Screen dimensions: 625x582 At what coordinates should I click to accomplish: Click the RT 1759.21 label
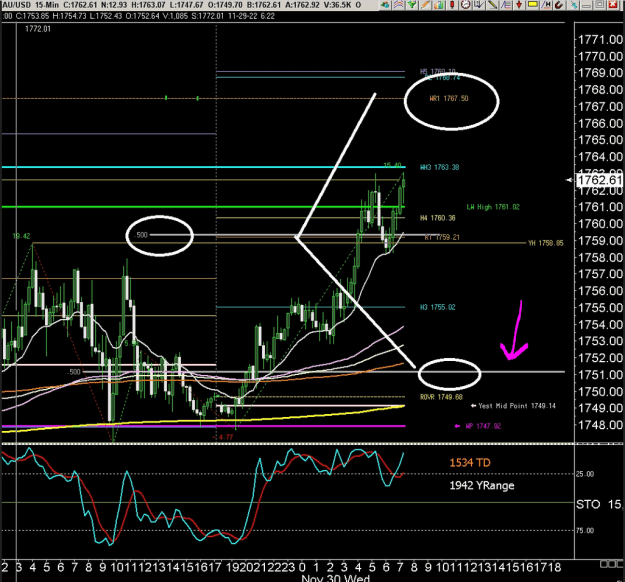[442, 237]
